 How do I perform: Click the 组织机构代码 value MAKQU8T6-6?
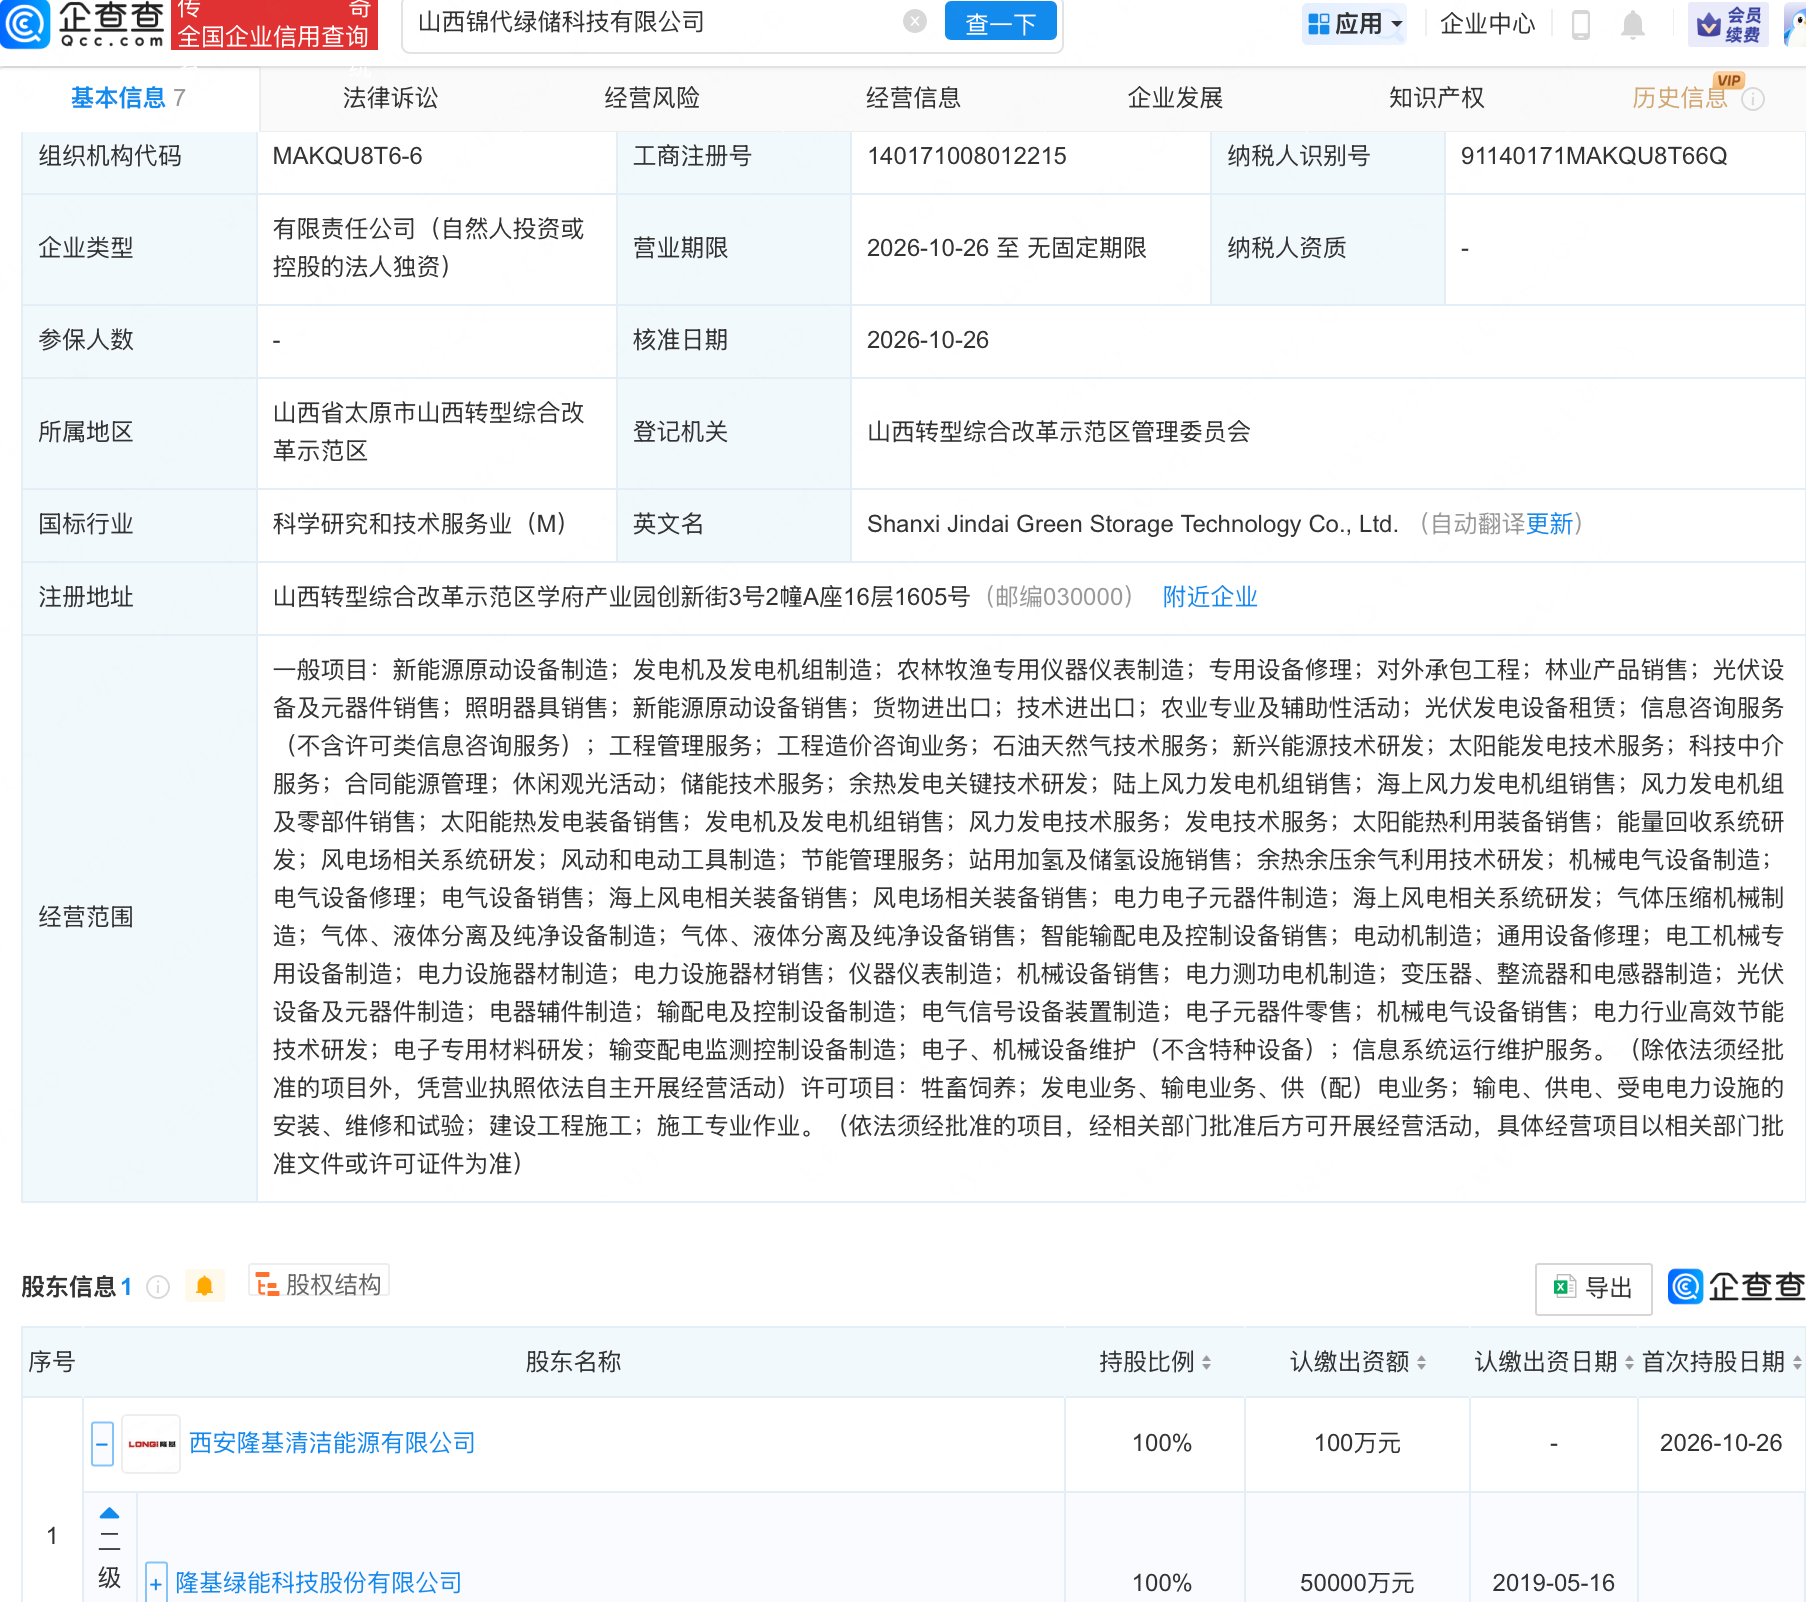[x=347, y=156]
